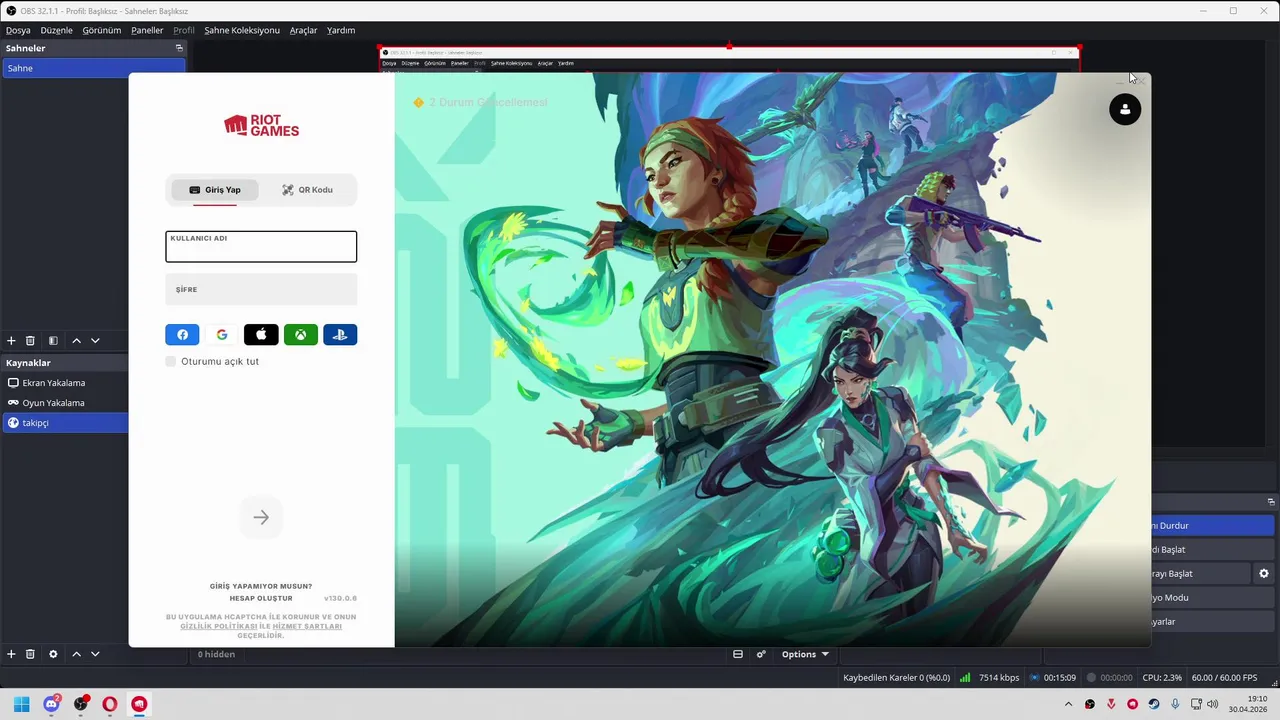Screen dimensions: 1280x720
Task: Focus the Şifre password field
Action: (261, 290)
